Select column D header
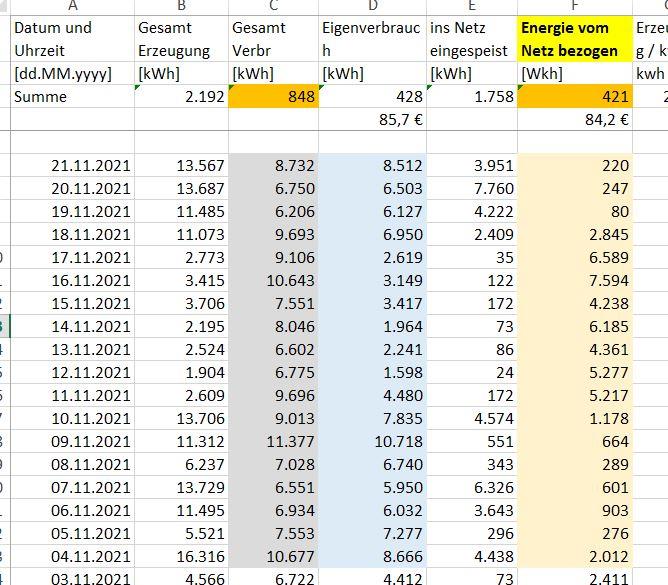668x585 pixels. 372,6
